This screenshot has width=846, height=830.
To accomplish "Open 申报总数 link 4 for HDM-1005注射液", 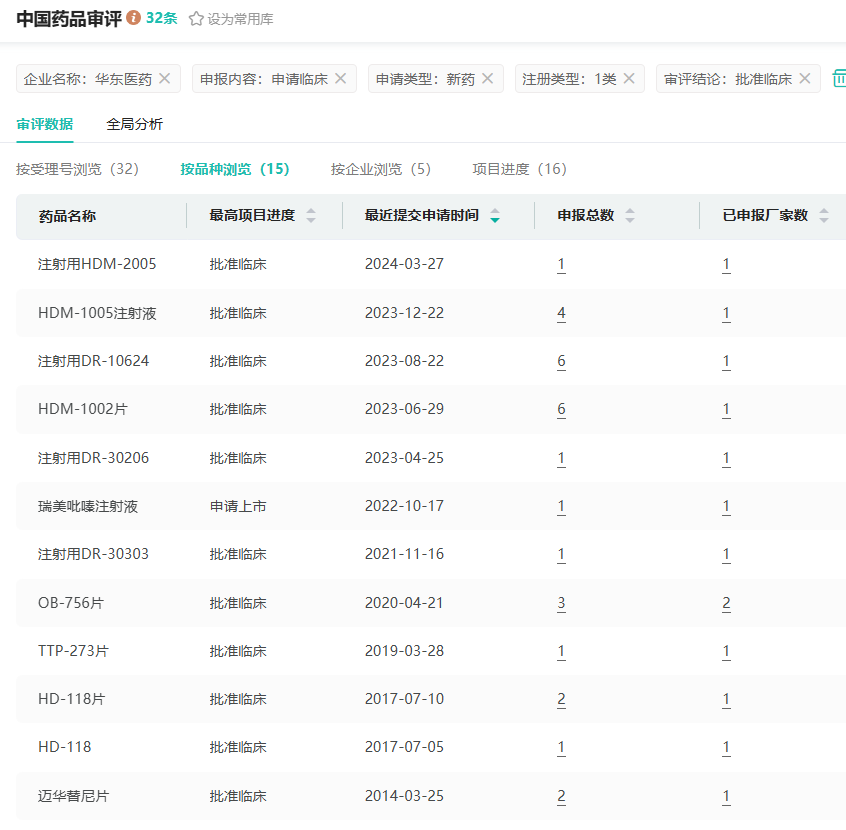I will pyautogui.click(x=561, y=313).
